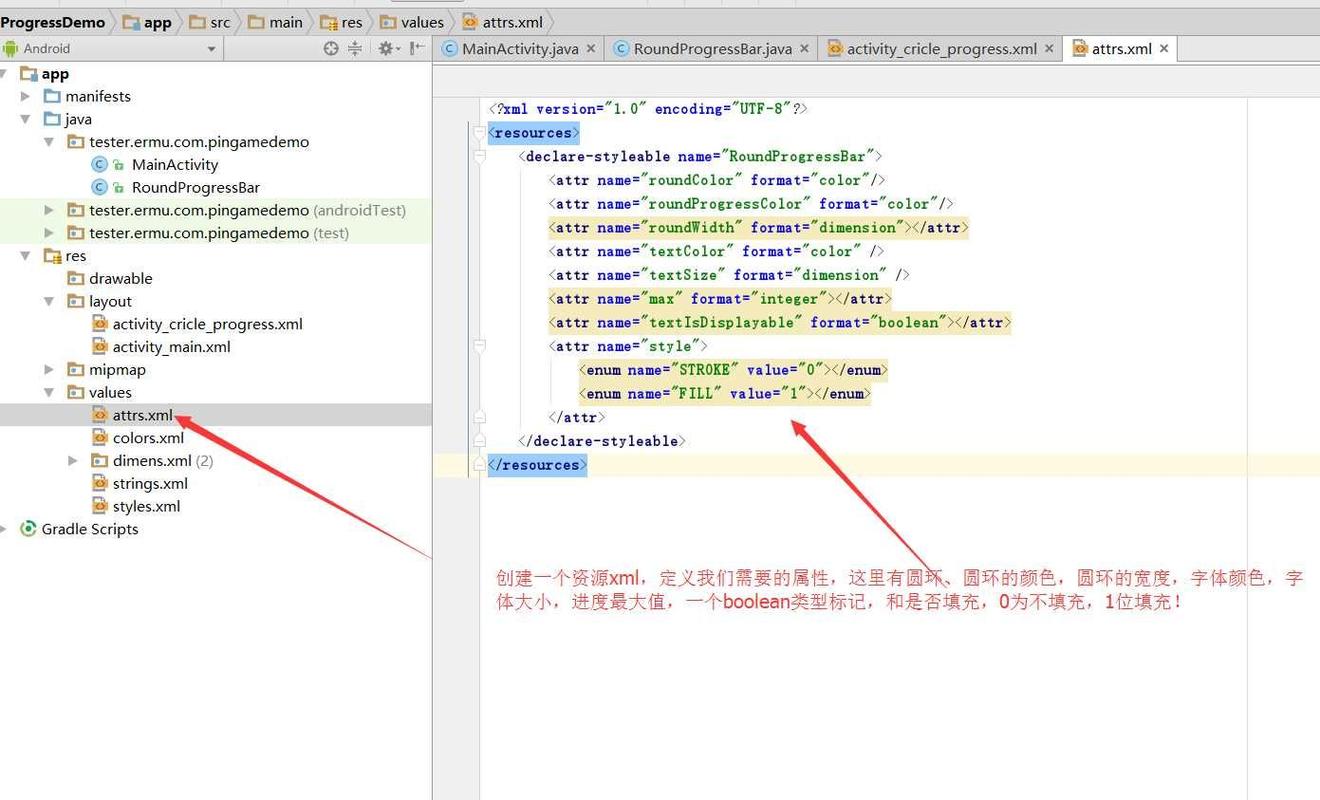Click the values breadcrumb in navigation bar
This screenshot has height=800, width=1320.
point(421,22)
